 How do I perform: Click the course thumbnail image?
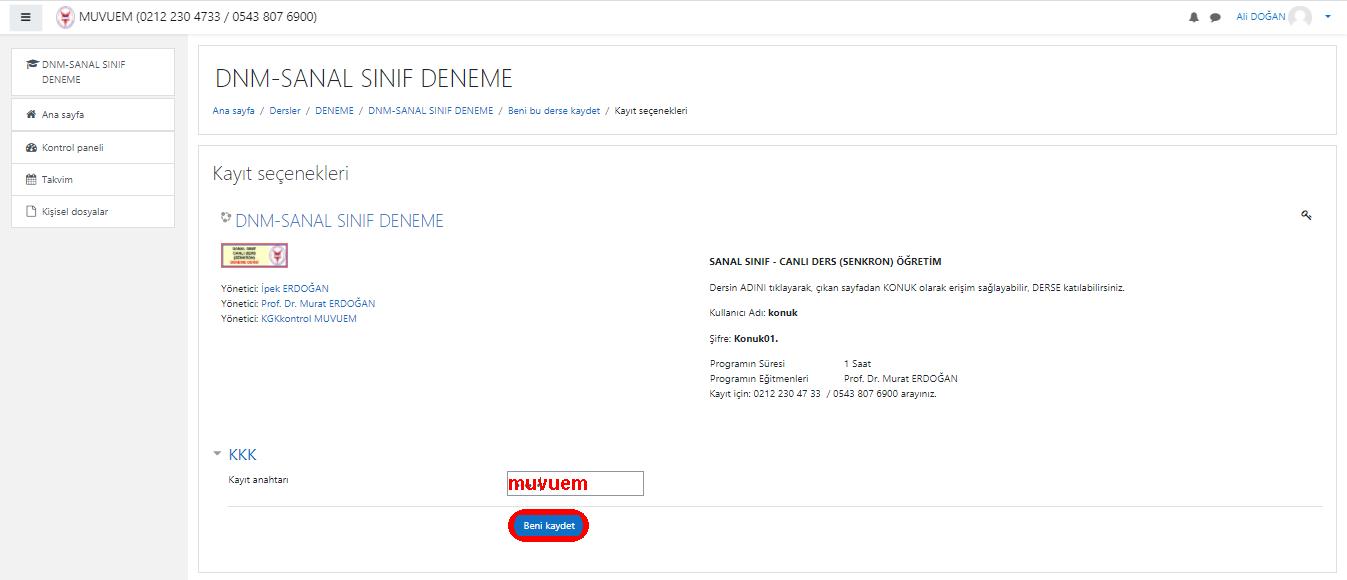coord(254,255)
